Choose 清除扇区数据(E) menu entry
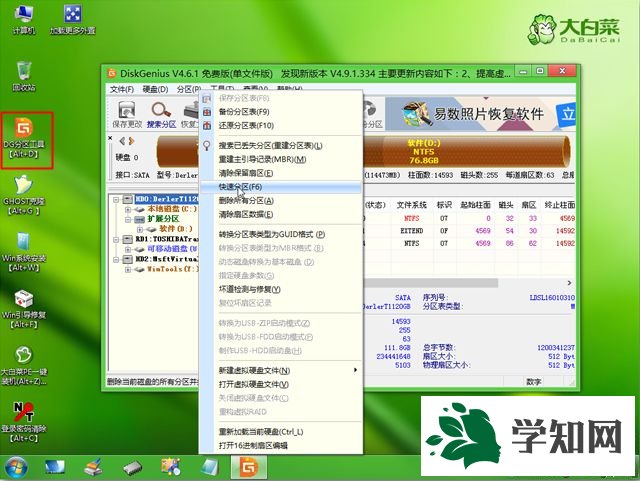 pos(280,214)
